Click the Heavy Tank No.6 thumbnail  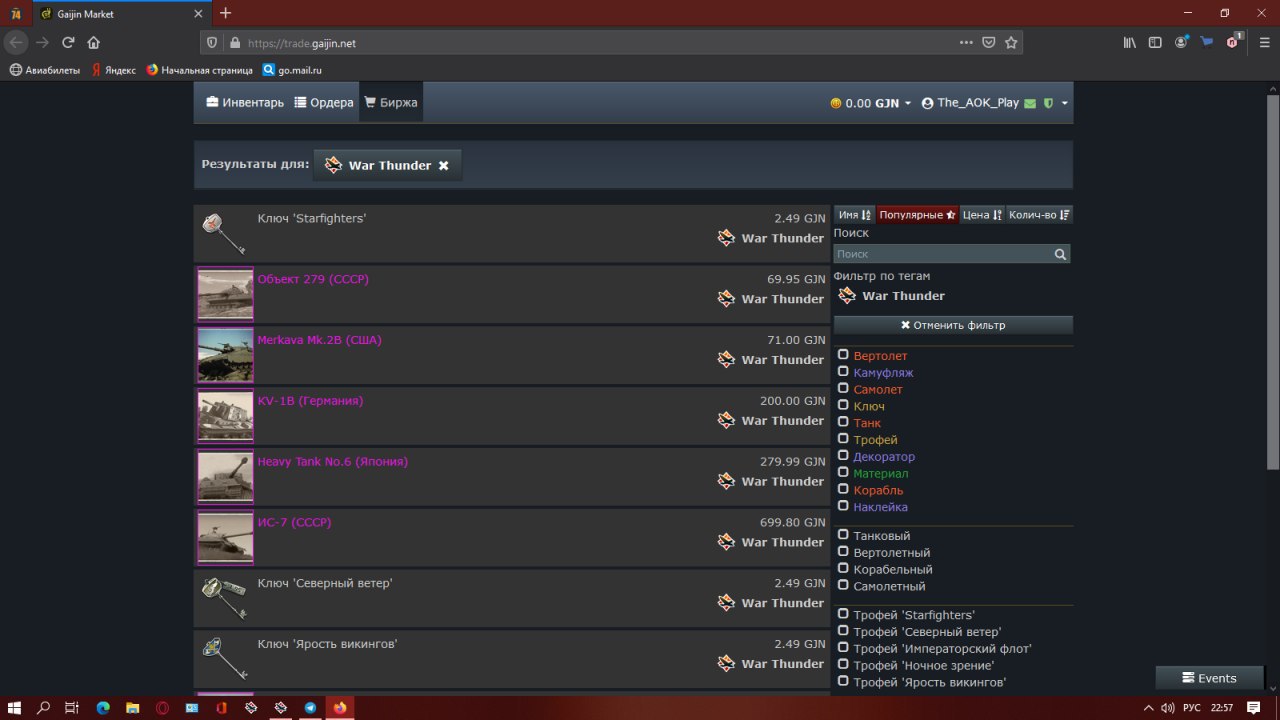click(x=225, y=477)
